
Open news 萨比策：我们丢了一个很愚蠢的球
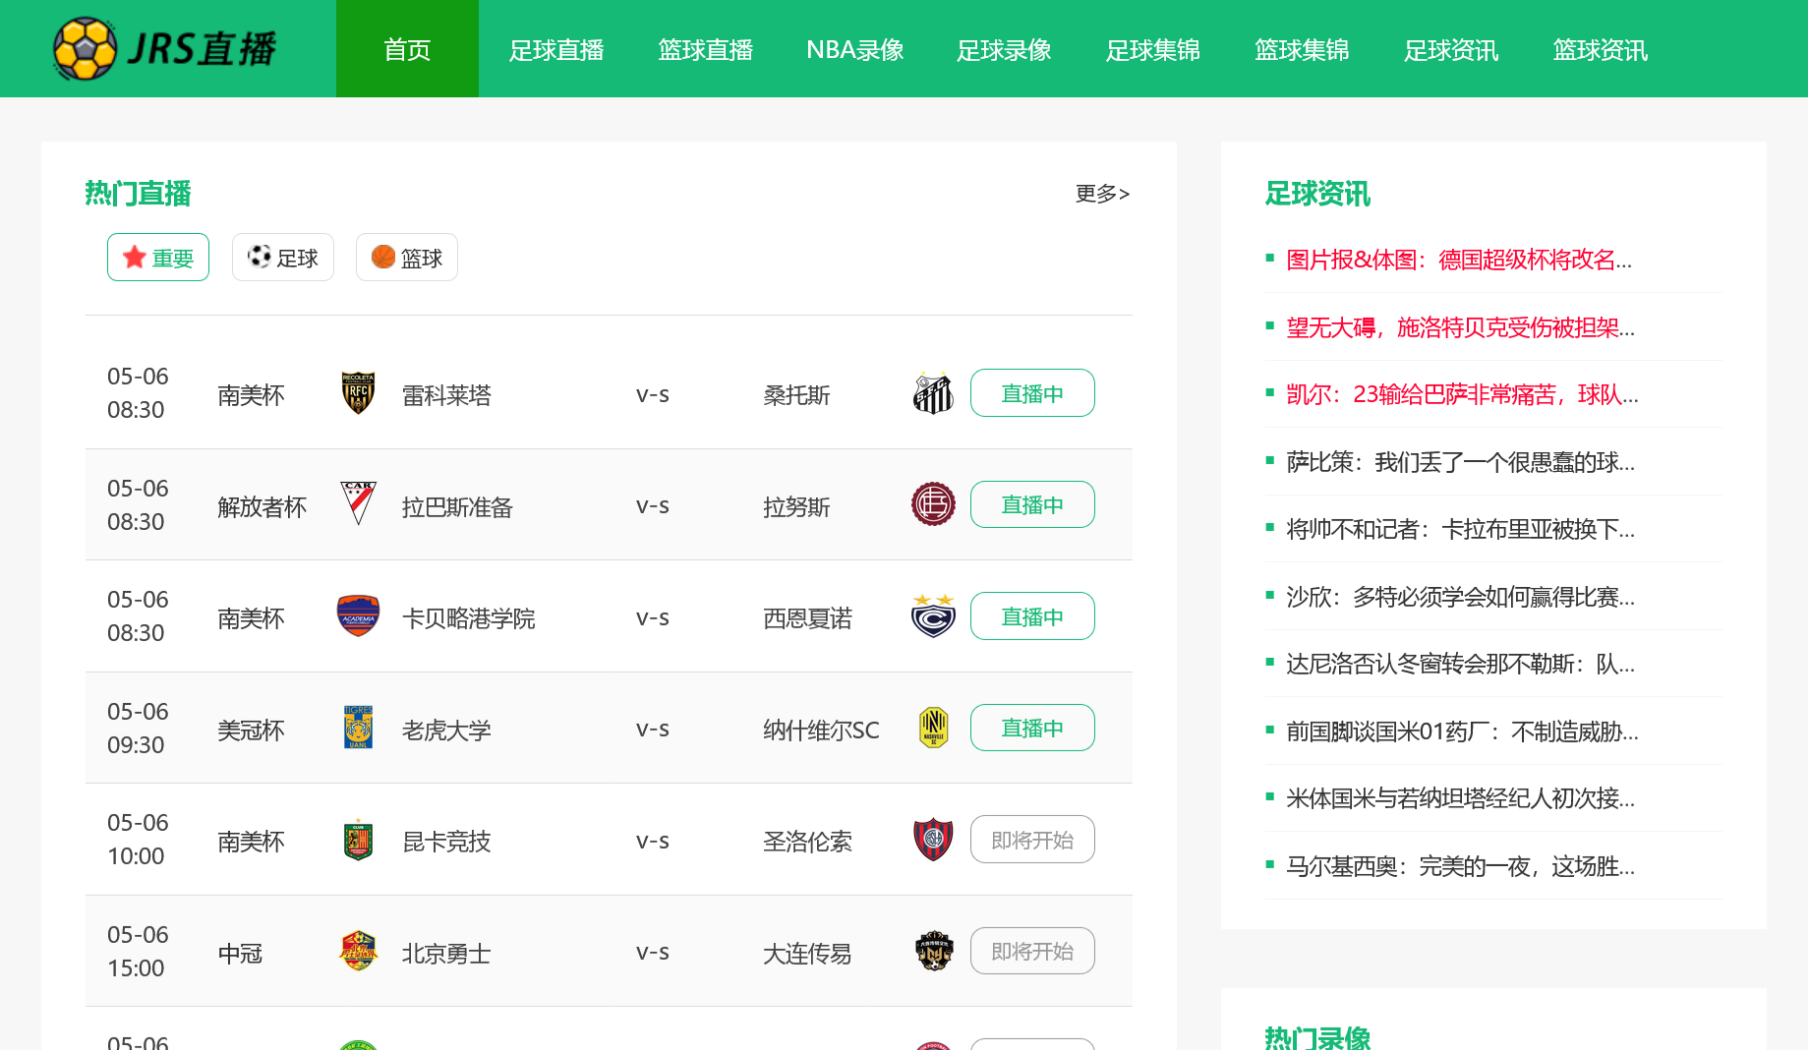point(1460,462)
